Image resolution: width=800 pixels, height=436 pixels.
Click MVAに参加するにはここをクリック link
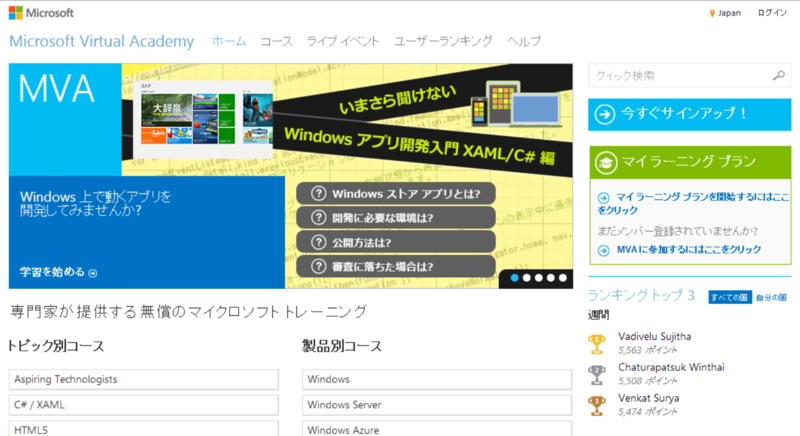click(689, 250)
